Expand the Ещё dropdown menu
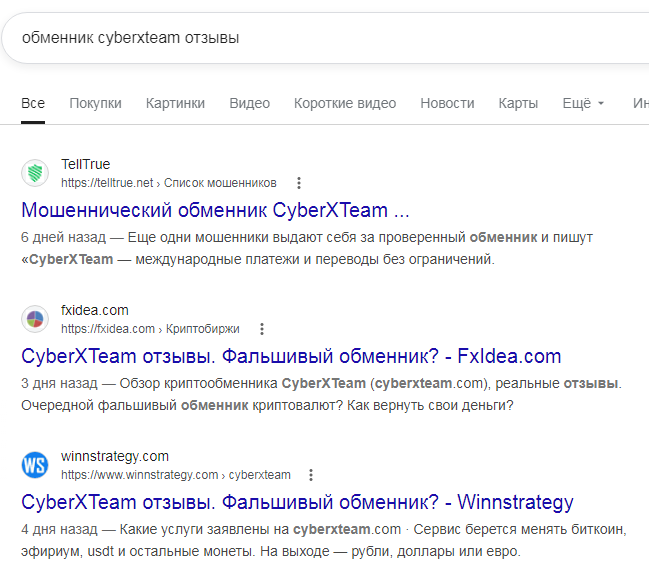 click(583, 103)
